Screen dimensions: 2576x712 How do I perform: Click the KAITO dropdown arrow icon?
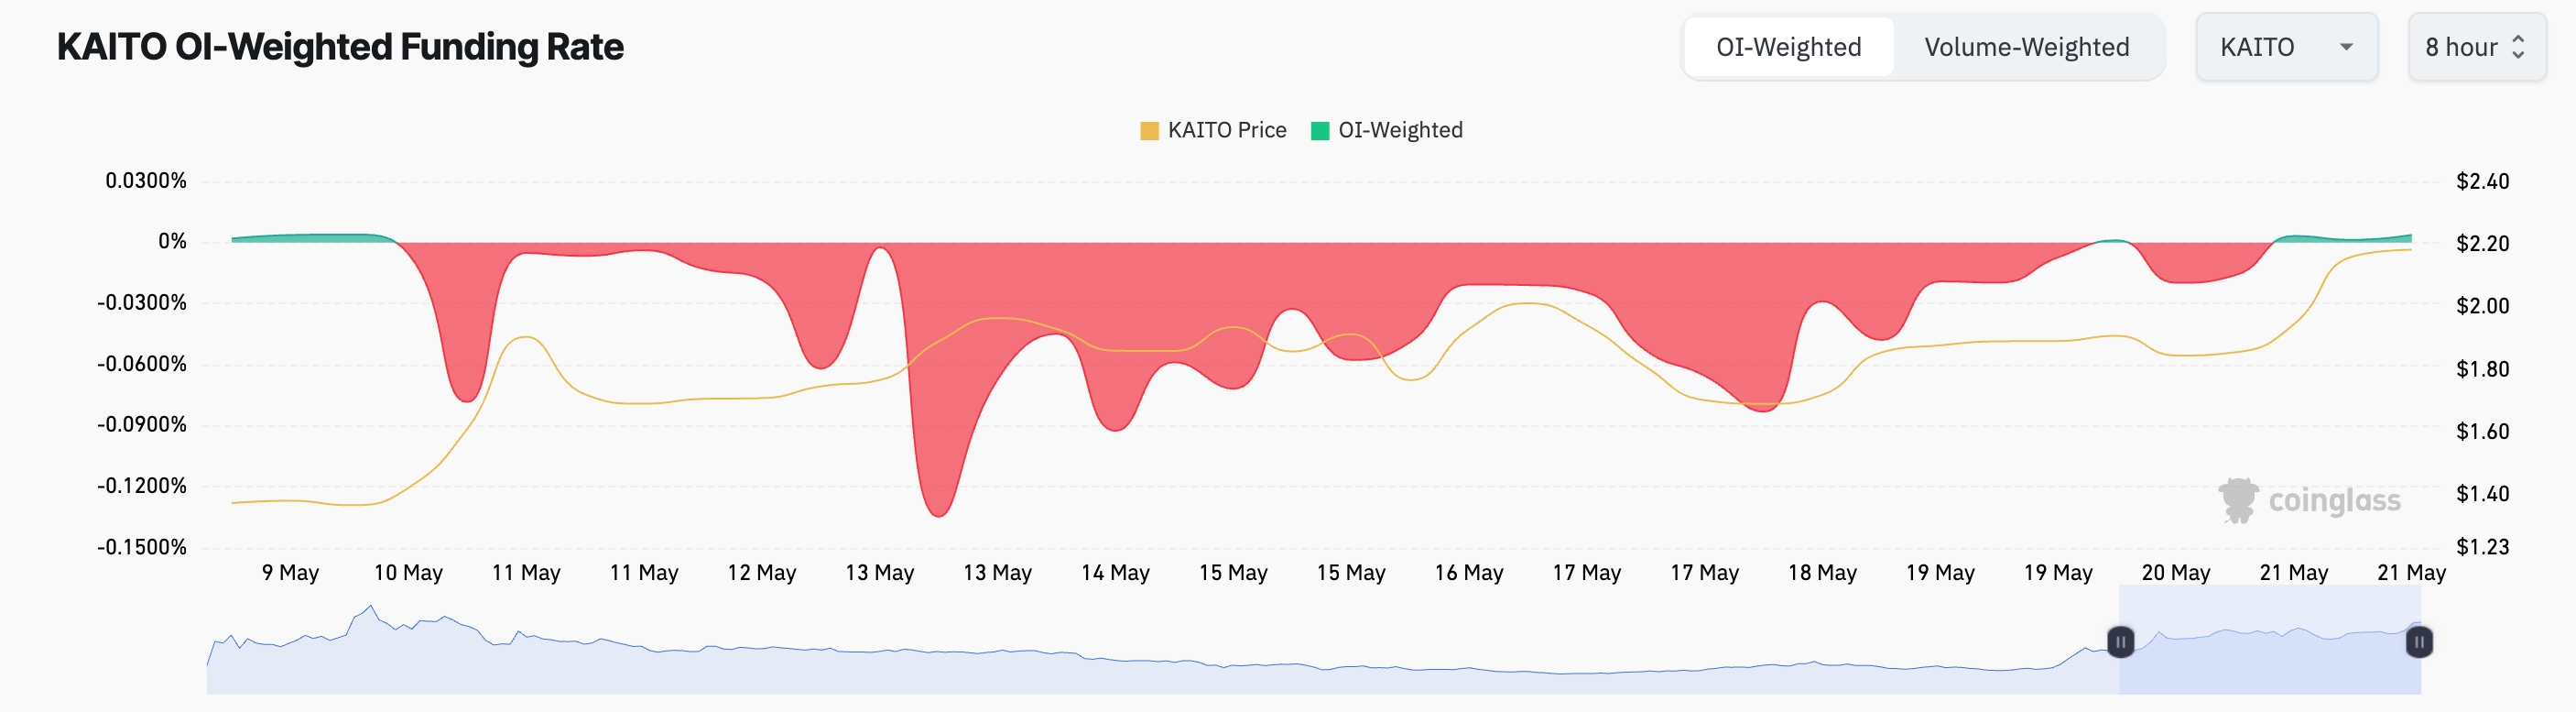click(x=2346, y=47)
